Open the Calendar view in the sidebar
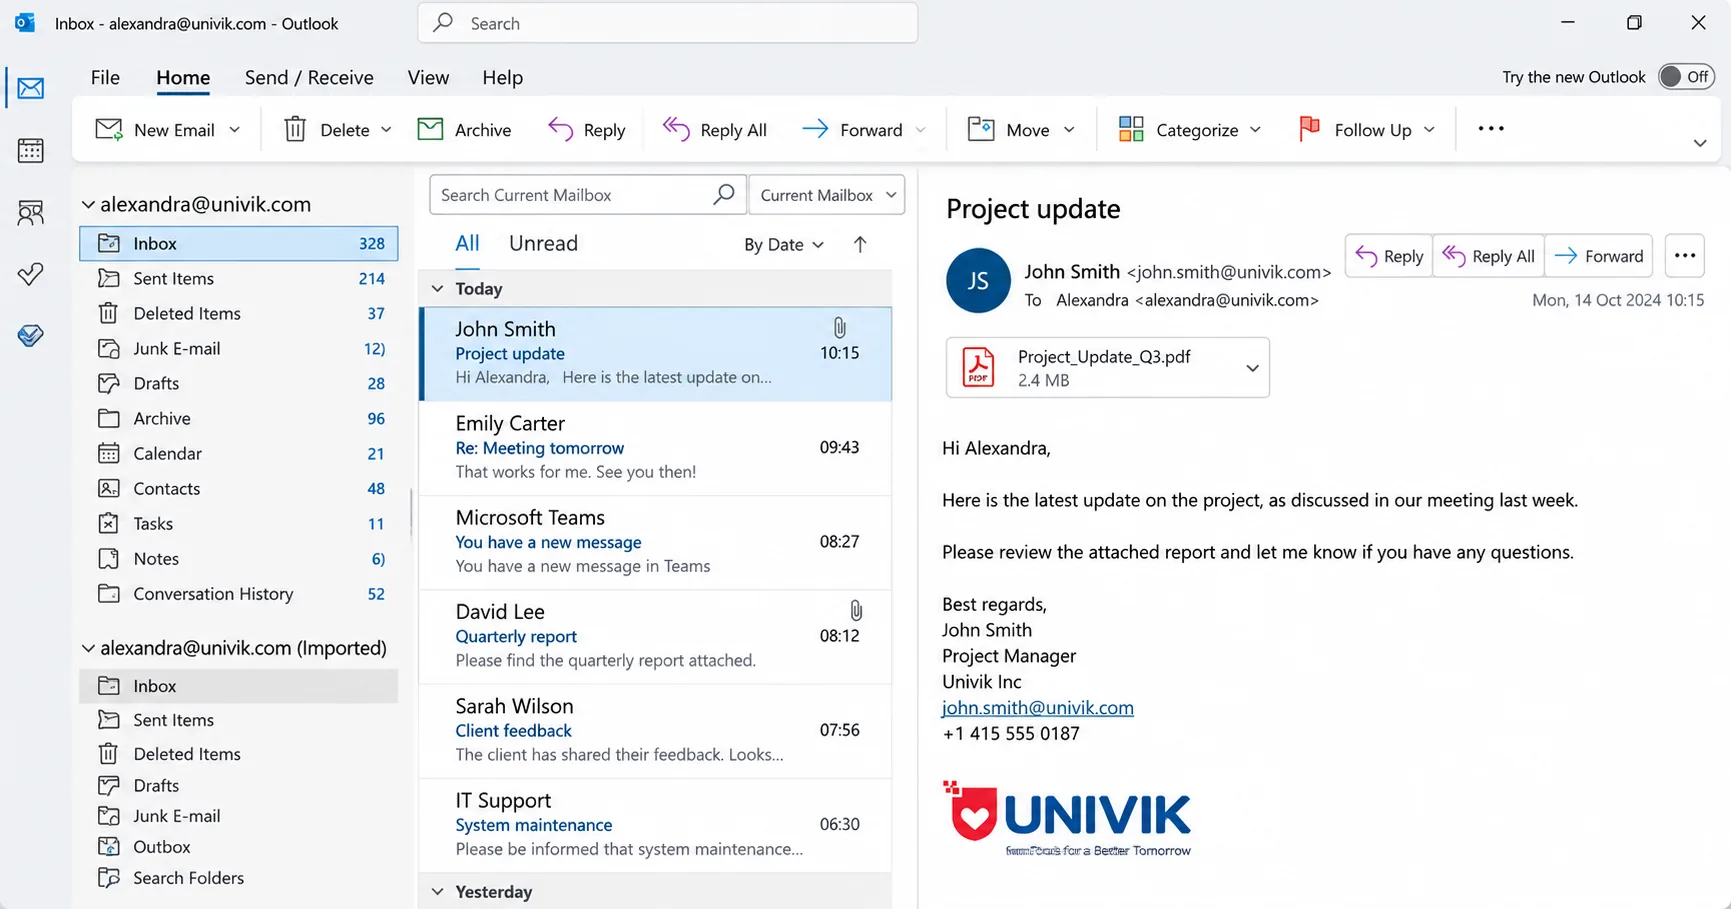The width and height of the screenshot is (1731, 909). click(x=31, y=150)
